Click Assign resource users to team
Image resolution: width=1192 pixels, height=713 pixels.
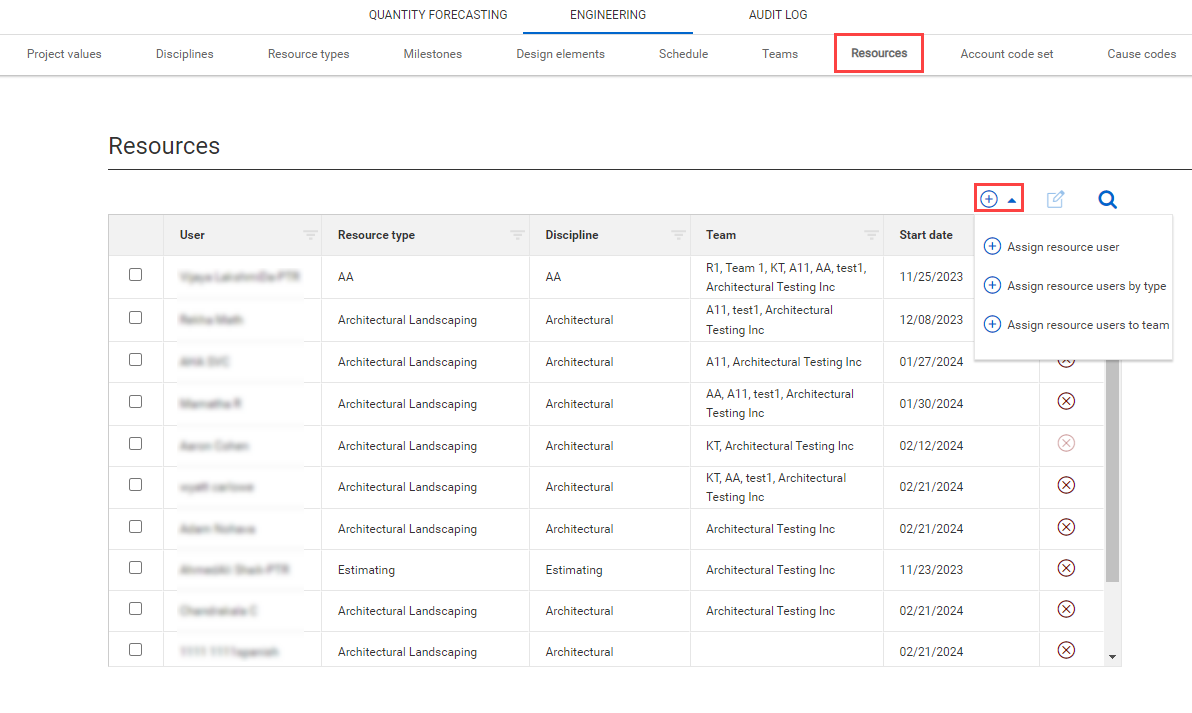[1087, 325]
